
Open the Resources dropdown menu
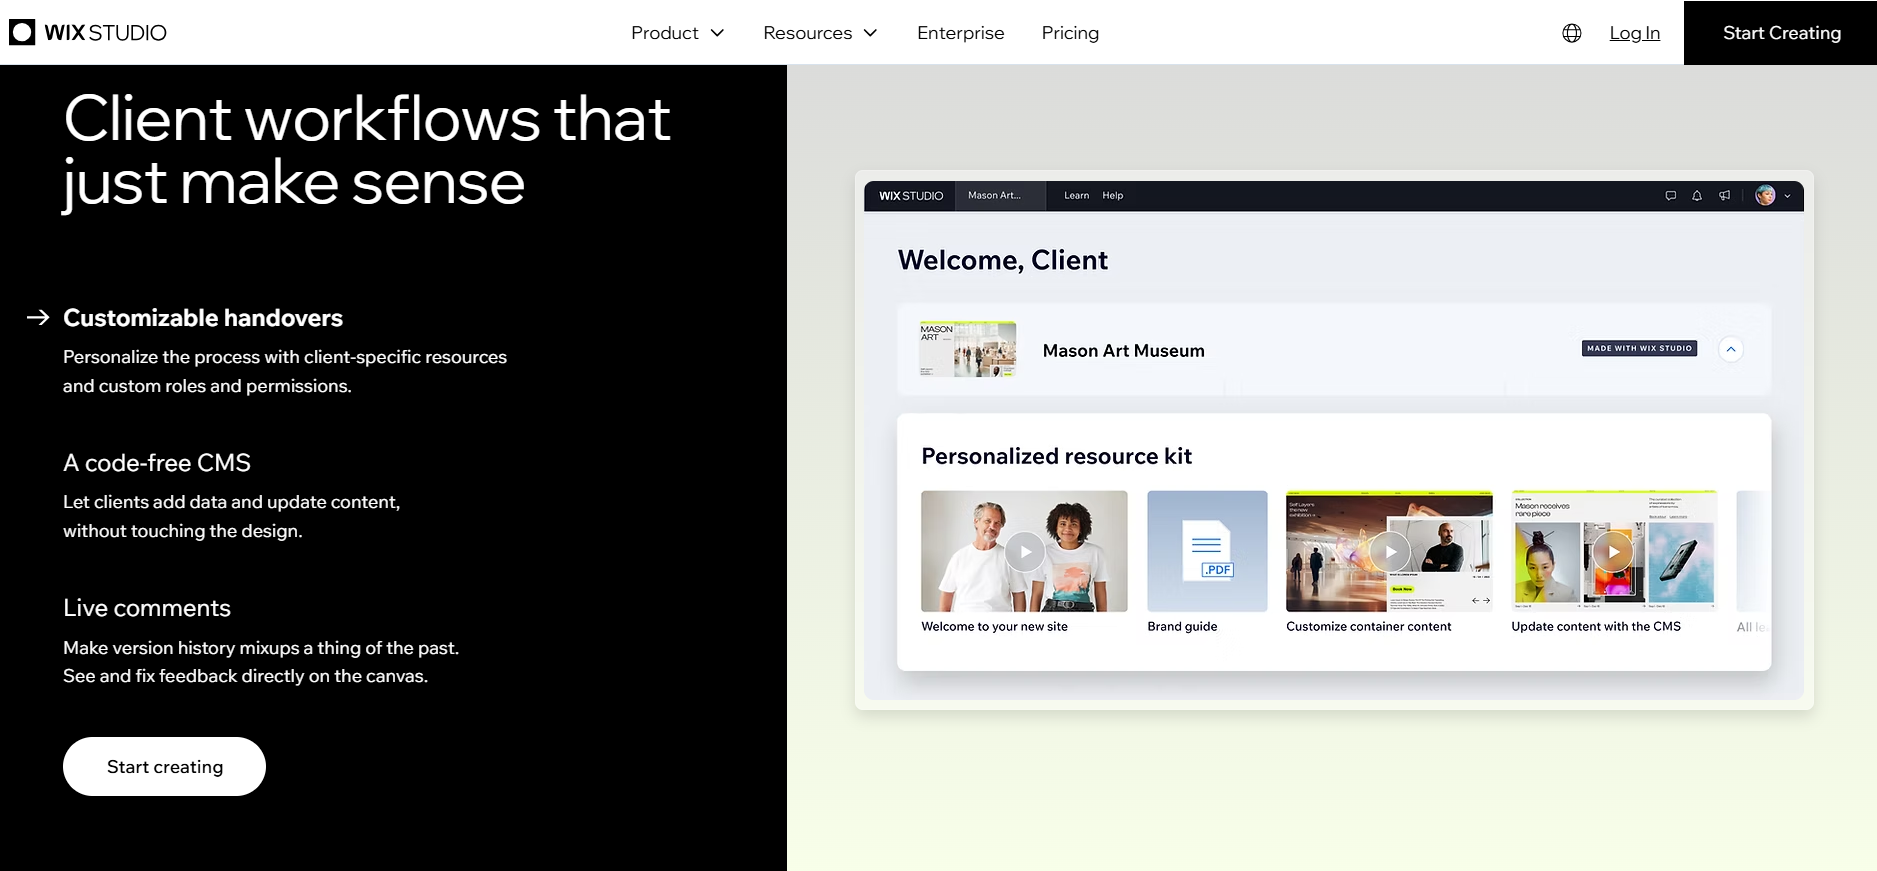point(820,33)
